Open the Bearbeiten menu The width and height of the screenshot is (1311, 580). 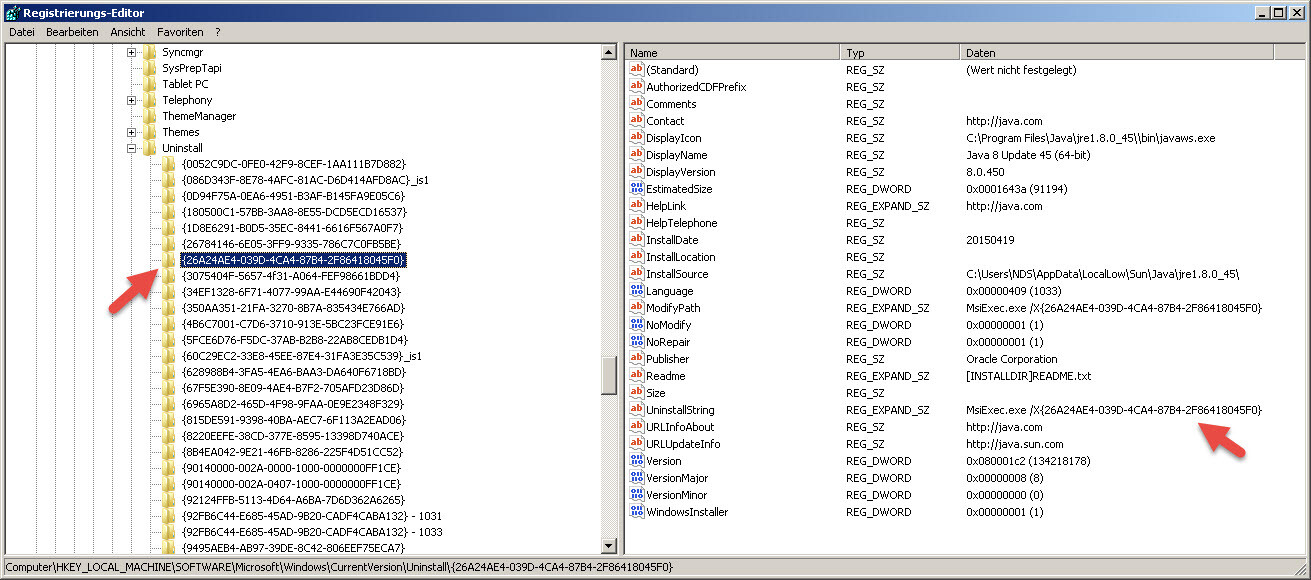72,32
